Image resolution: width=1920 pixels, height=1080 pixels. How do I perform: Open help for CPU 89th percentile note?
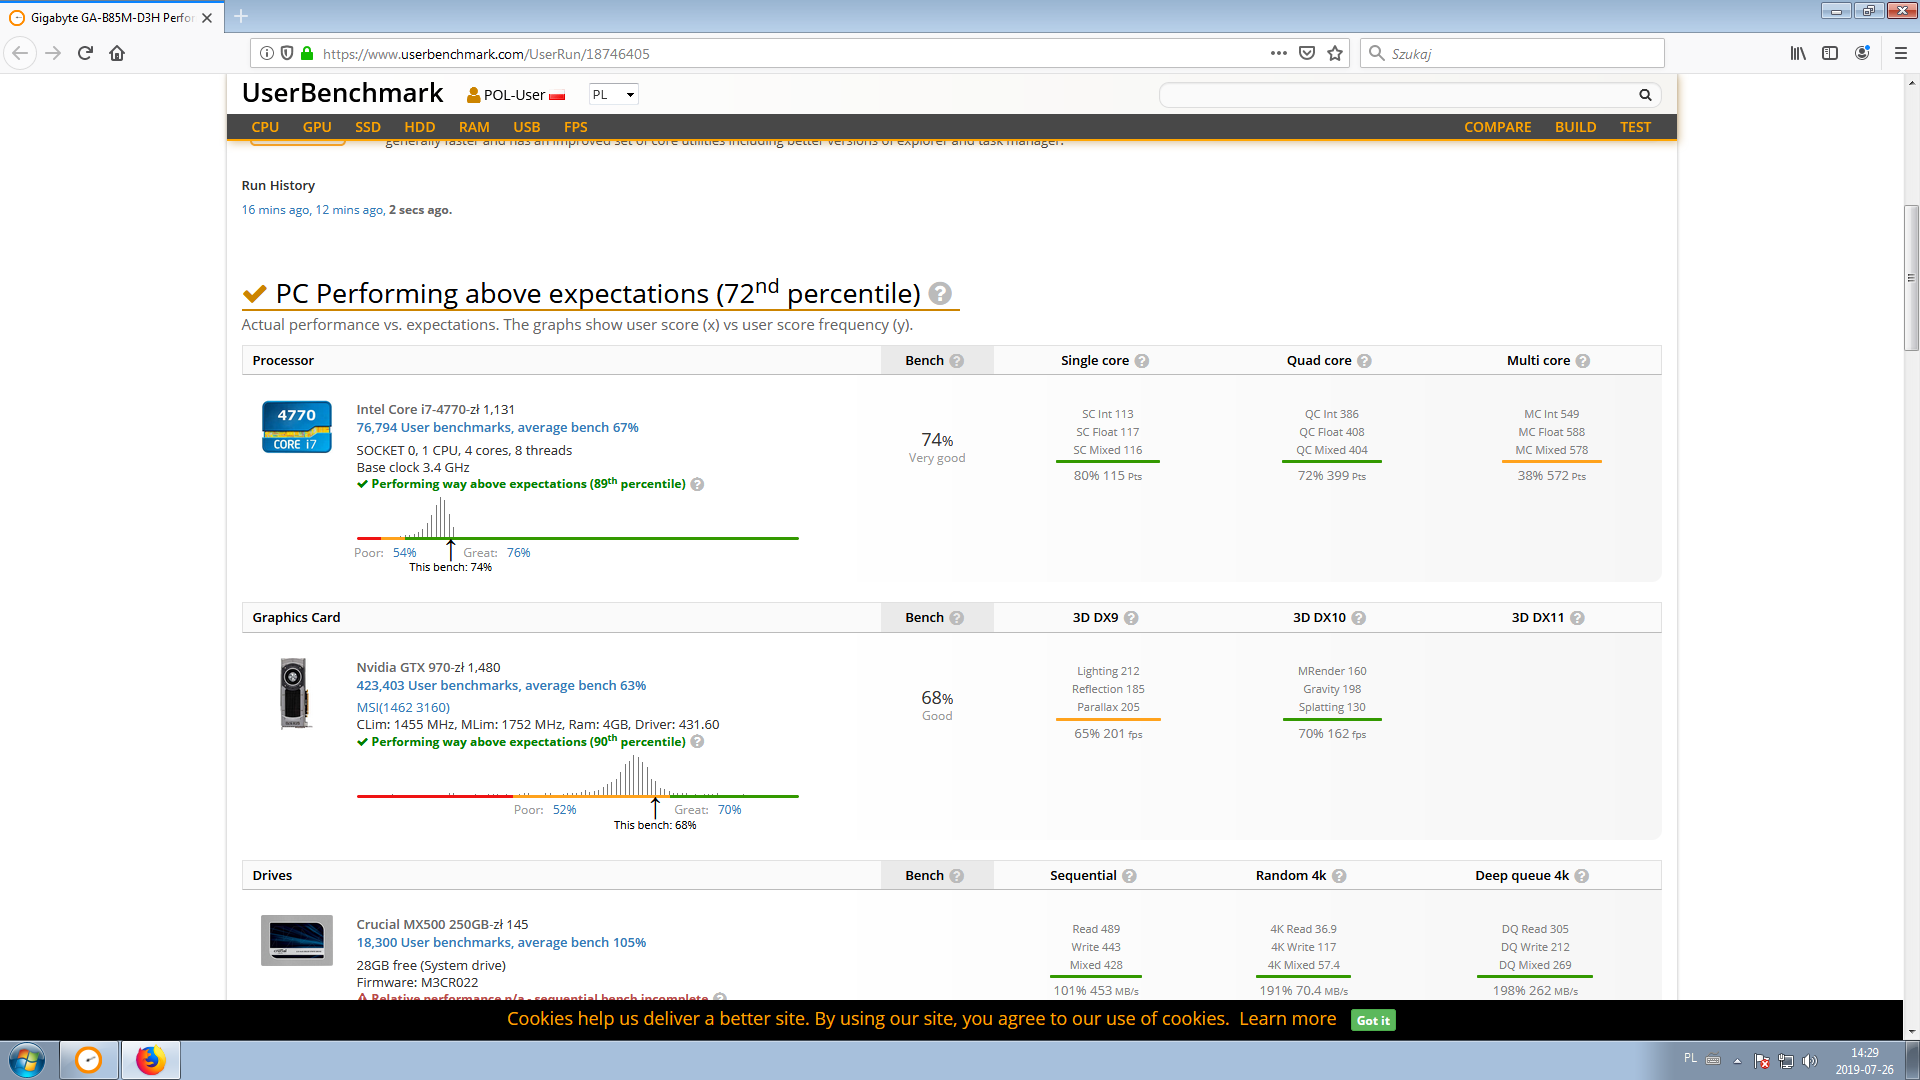(697, 484)
